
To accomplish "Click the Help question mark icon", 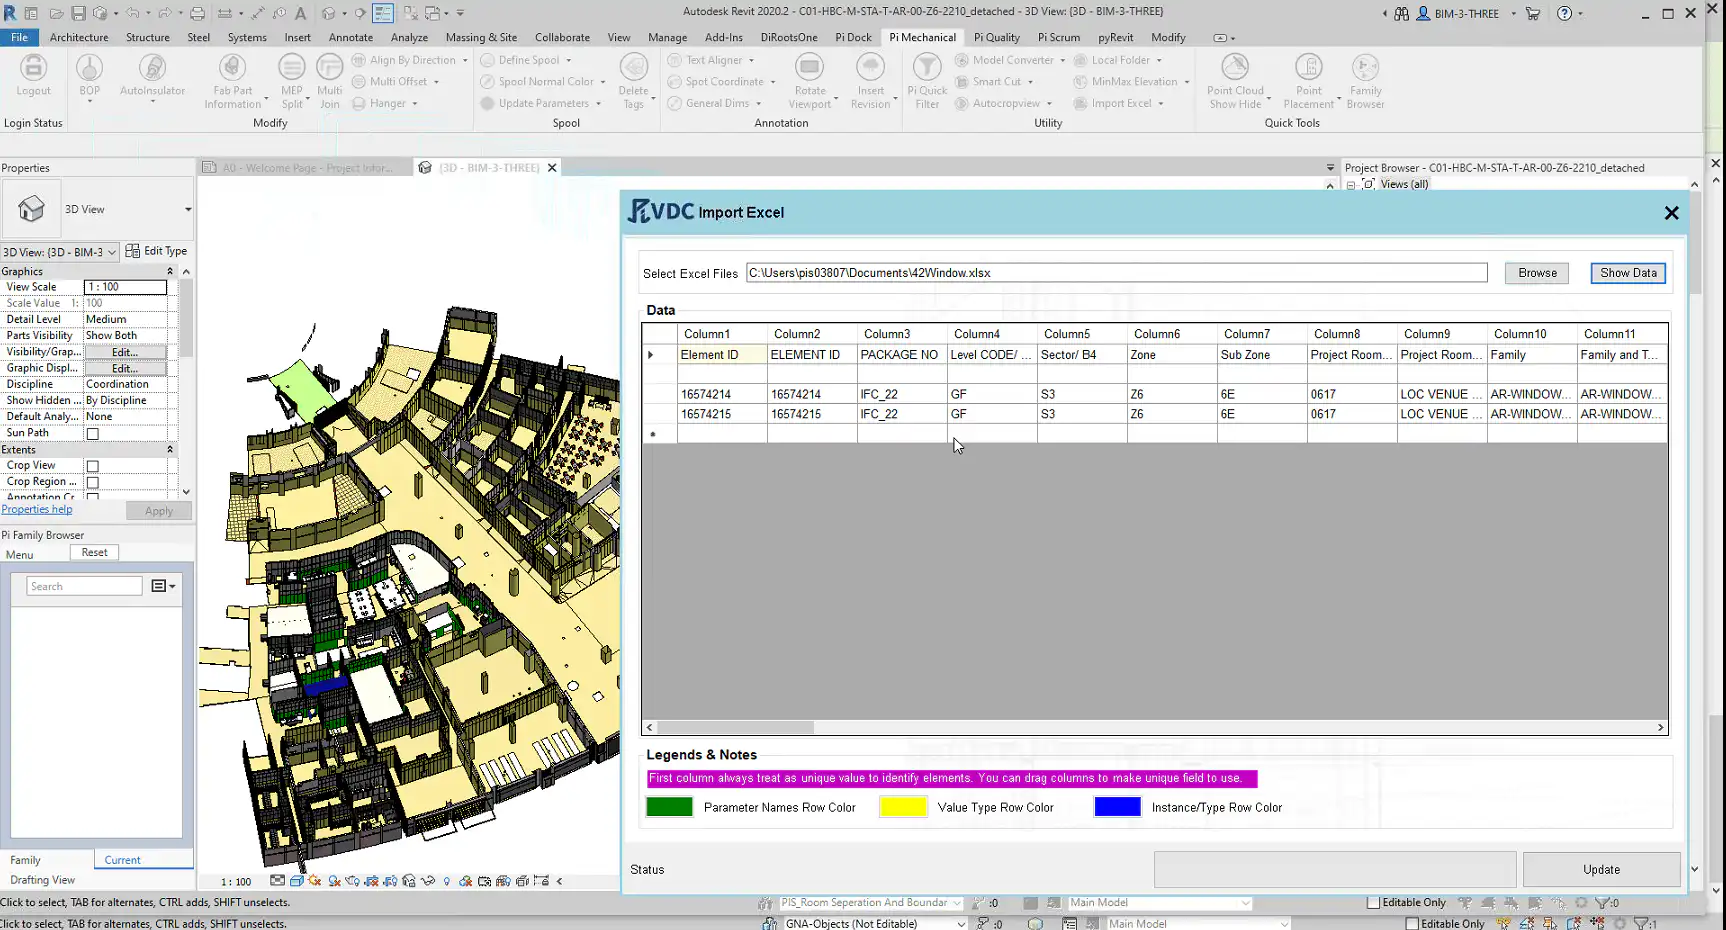I will point(1564,13).
